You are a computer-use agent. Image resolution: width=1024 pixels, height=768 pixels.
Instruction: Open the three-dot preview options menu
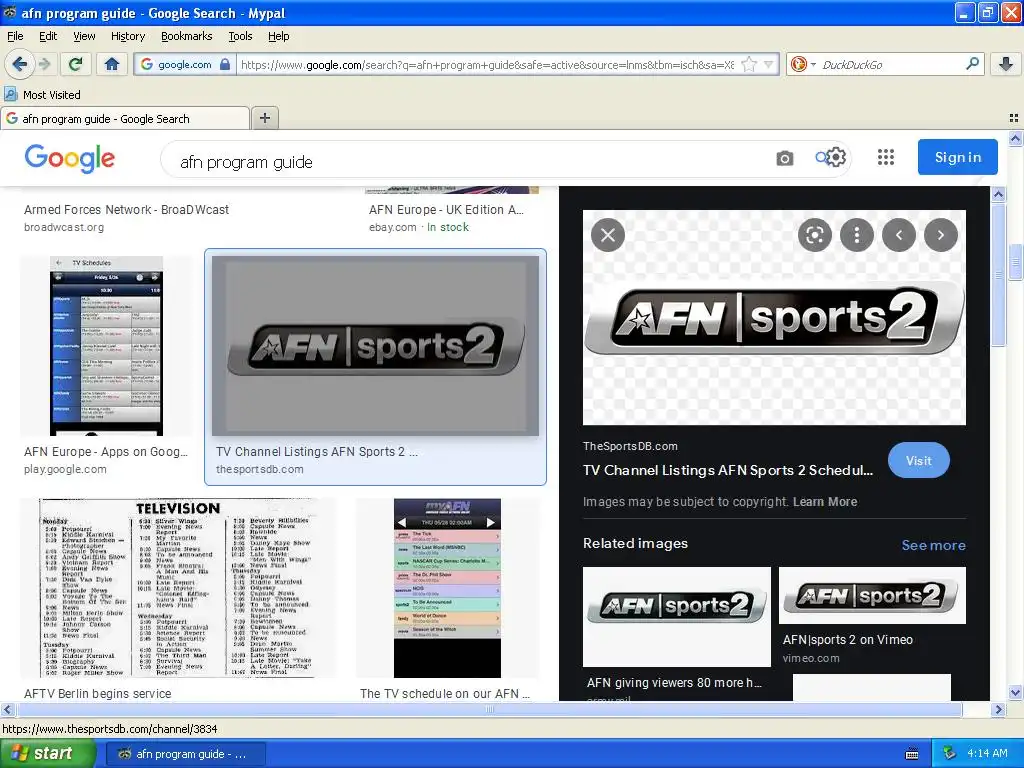click(x=857, y=235)
